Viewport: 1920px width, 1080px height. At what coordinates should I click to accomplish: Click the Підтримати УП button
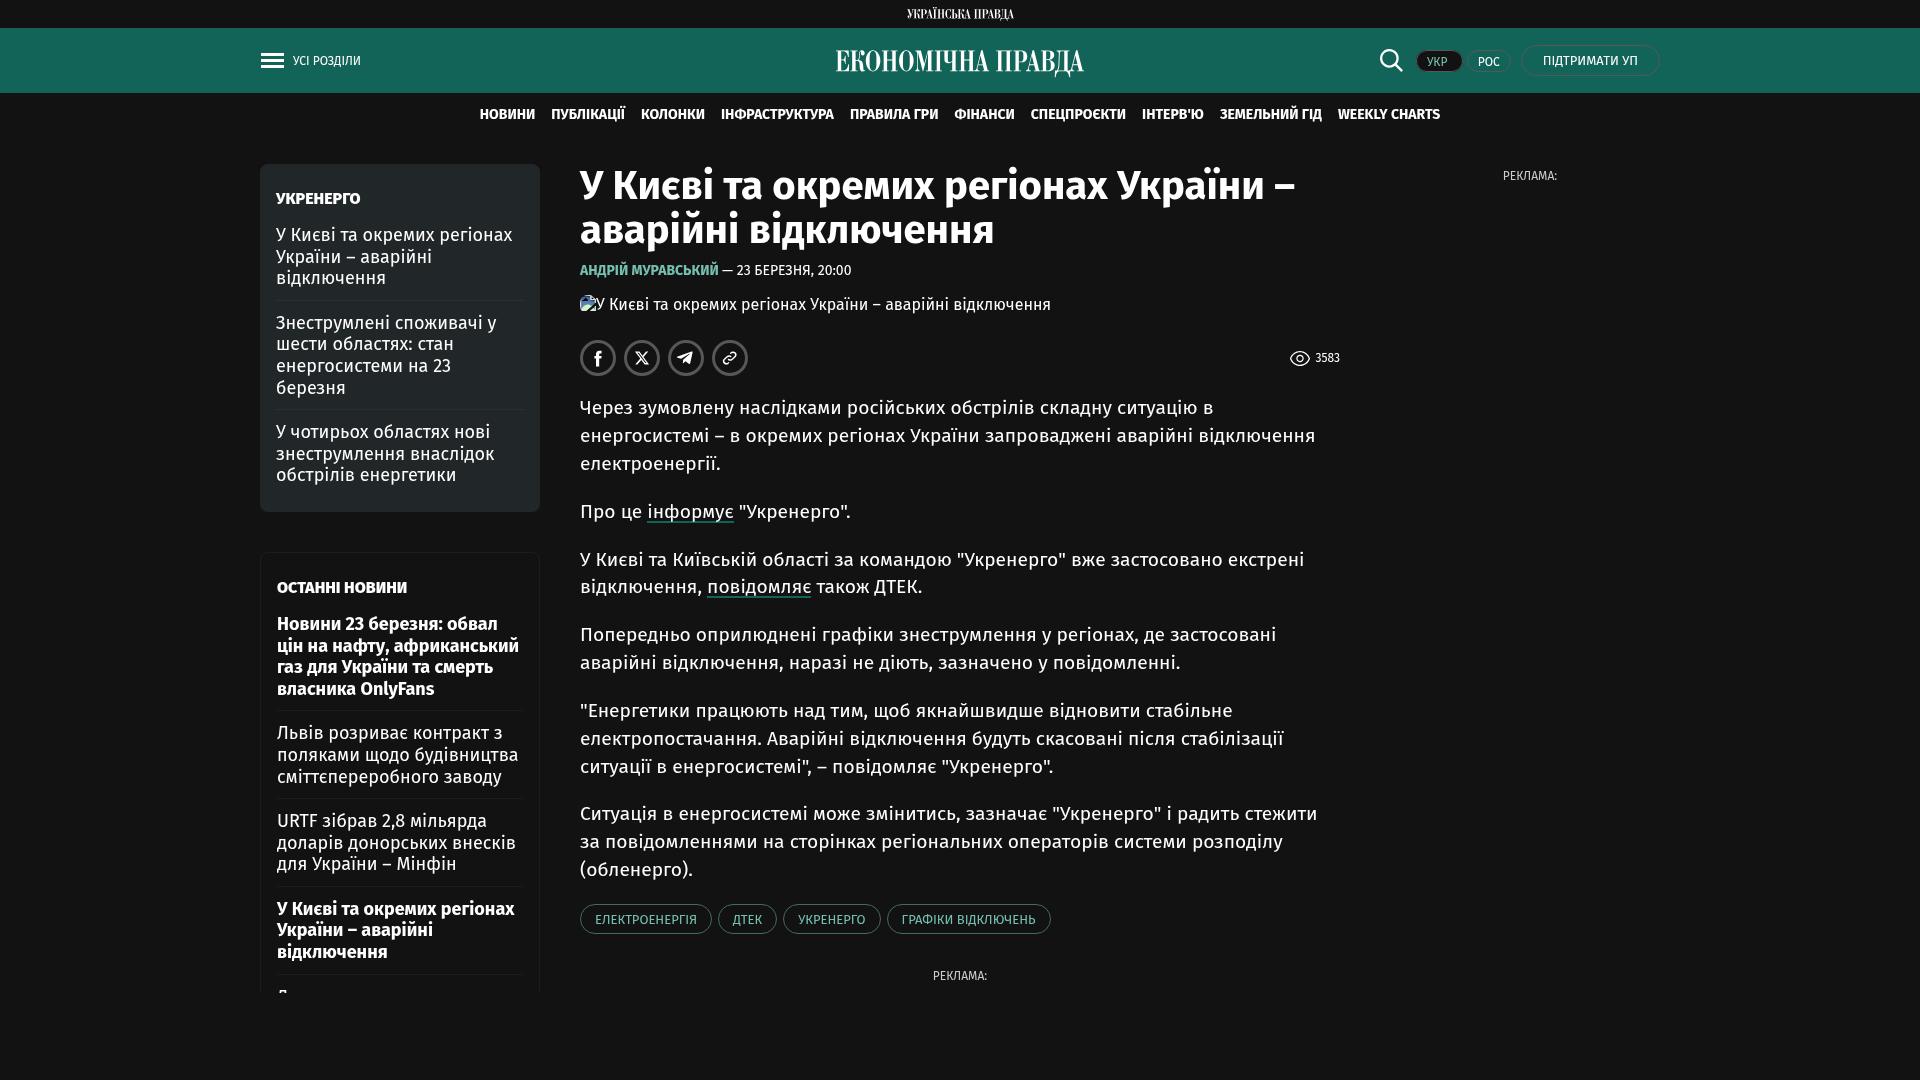click(x=1590, y=61)
